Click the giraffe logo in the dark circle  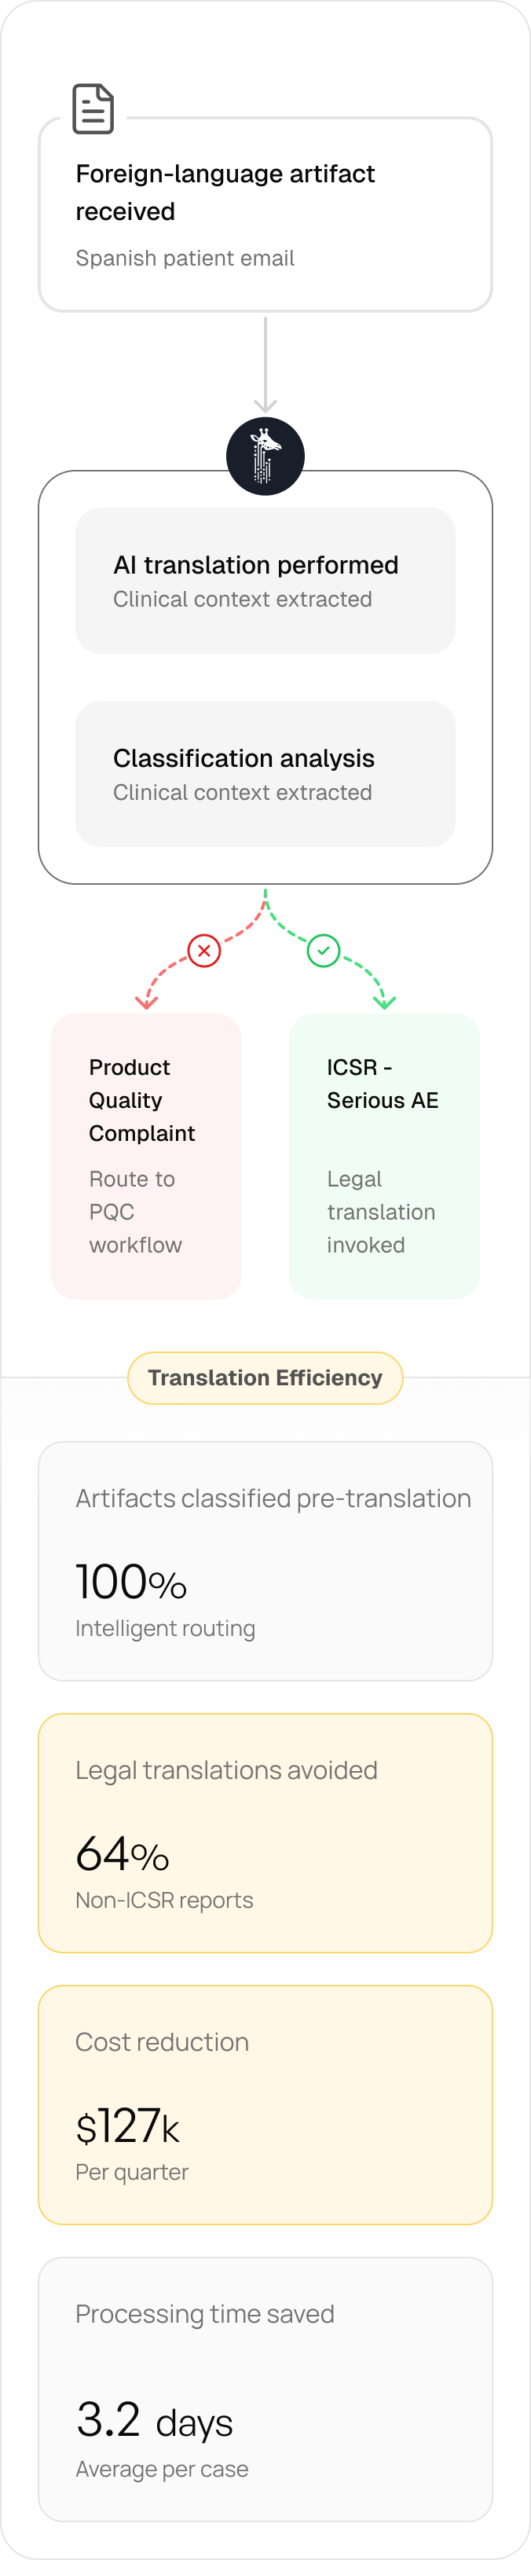click(265, 456)
